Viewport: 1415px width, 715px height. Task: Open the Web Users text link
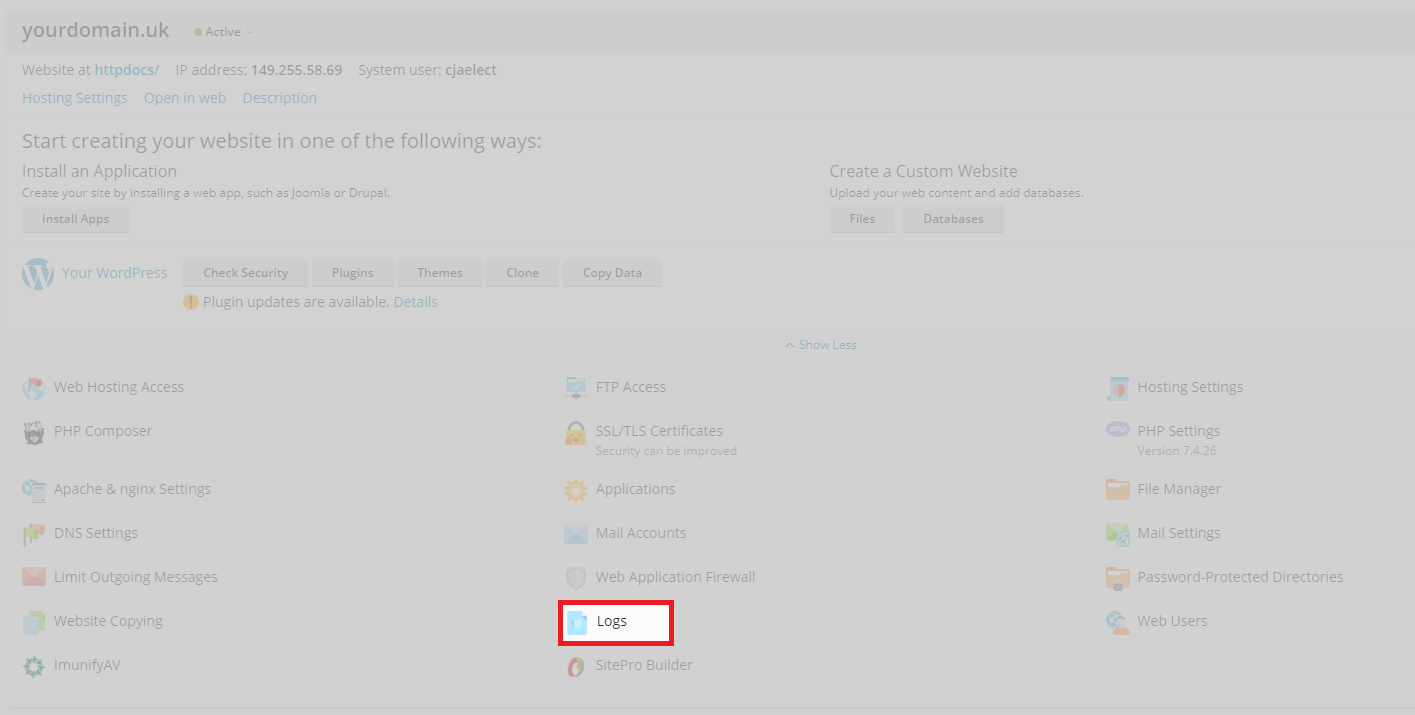1172,621
